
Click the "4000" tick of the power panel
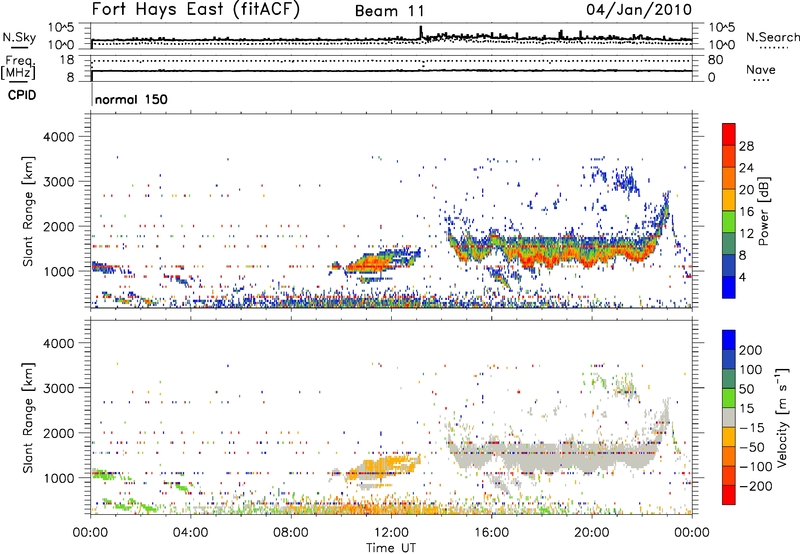coord(58,137)
